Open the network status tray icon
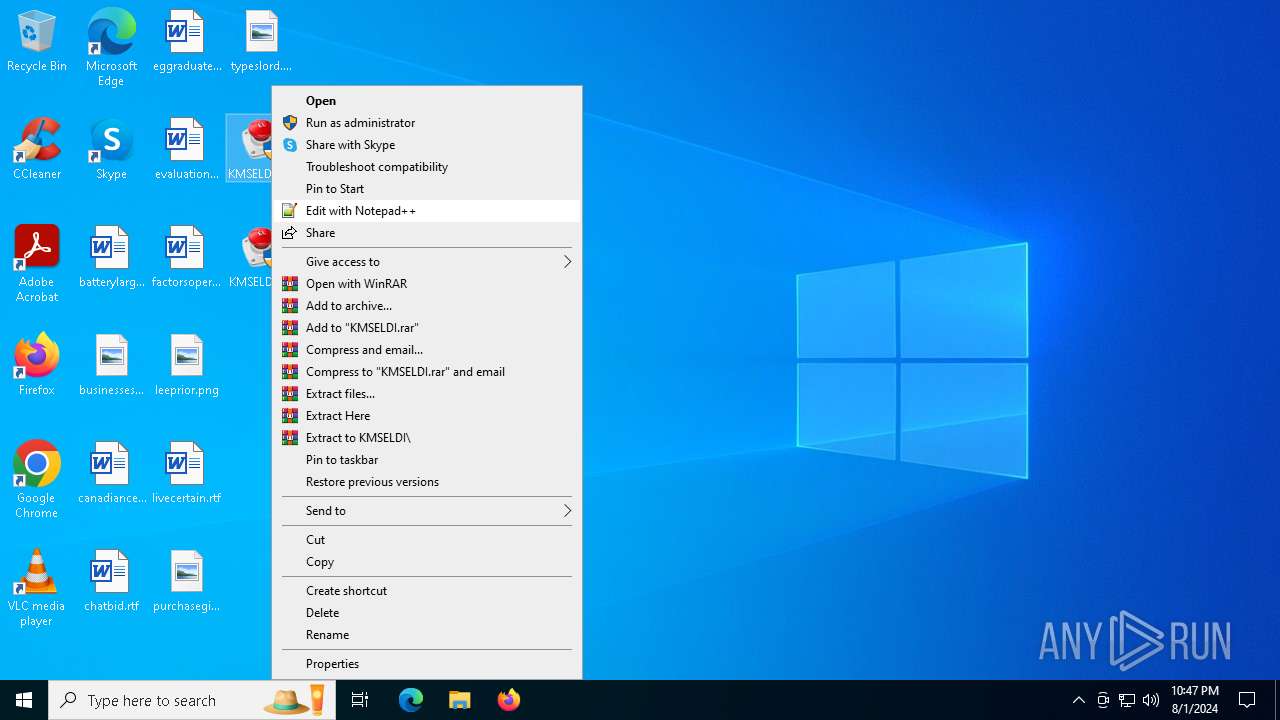 pos(1127,700)
